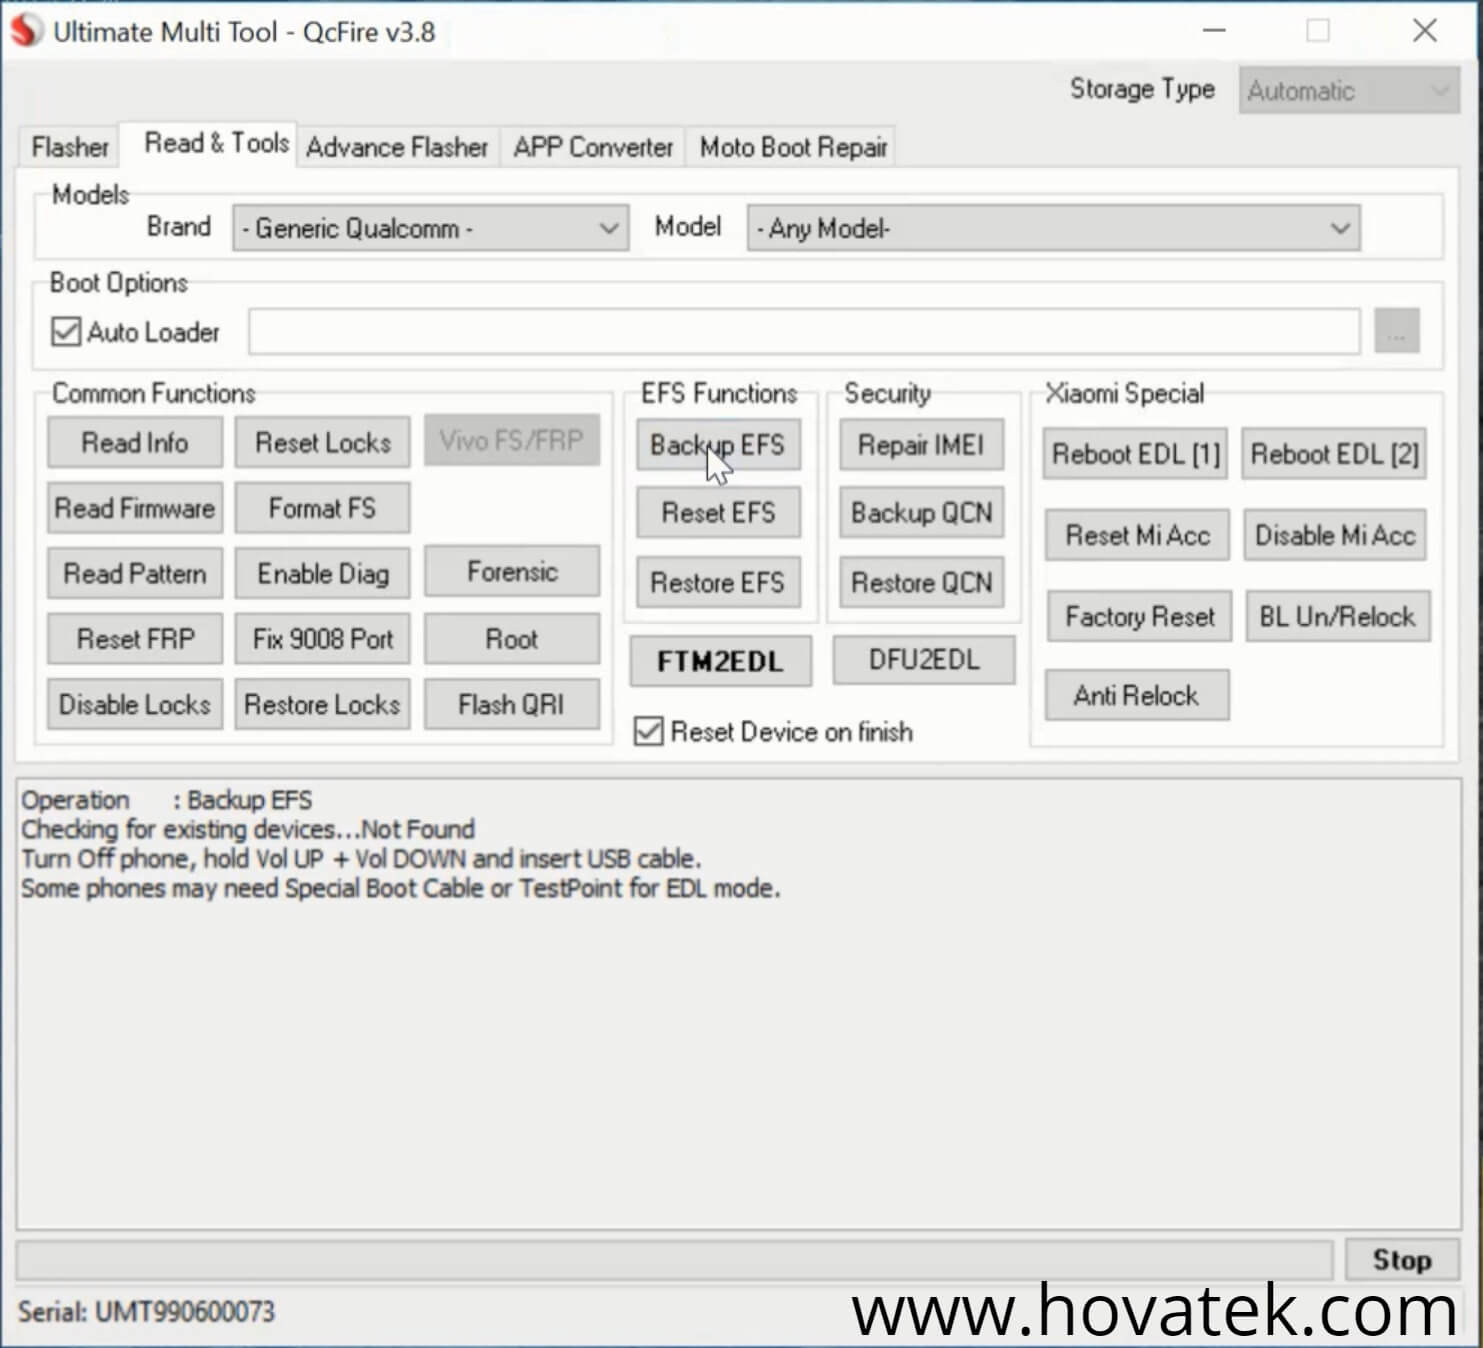Toggle the Auto Loader checkbox
1483x1348 pixels.
(66, 331)
